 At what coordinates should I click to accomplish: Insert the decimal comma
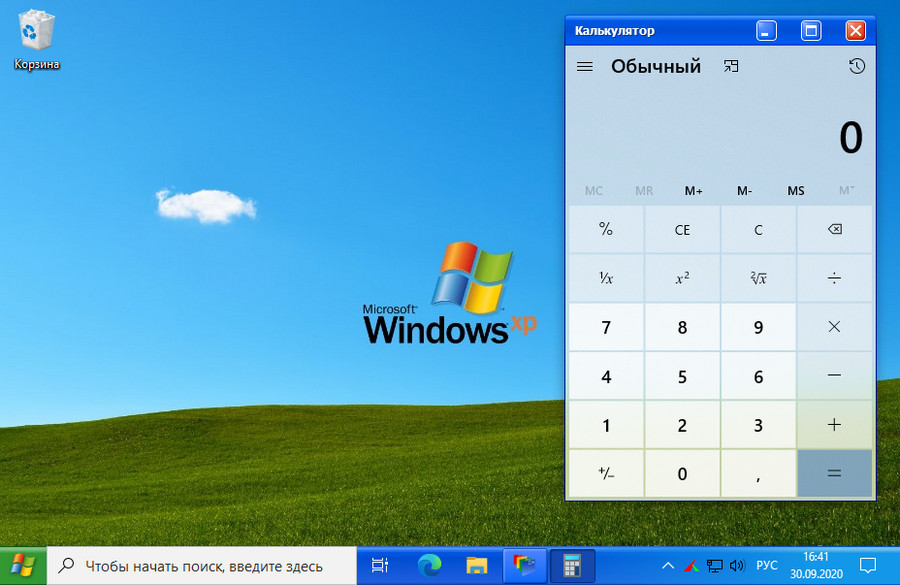point(758,474)
